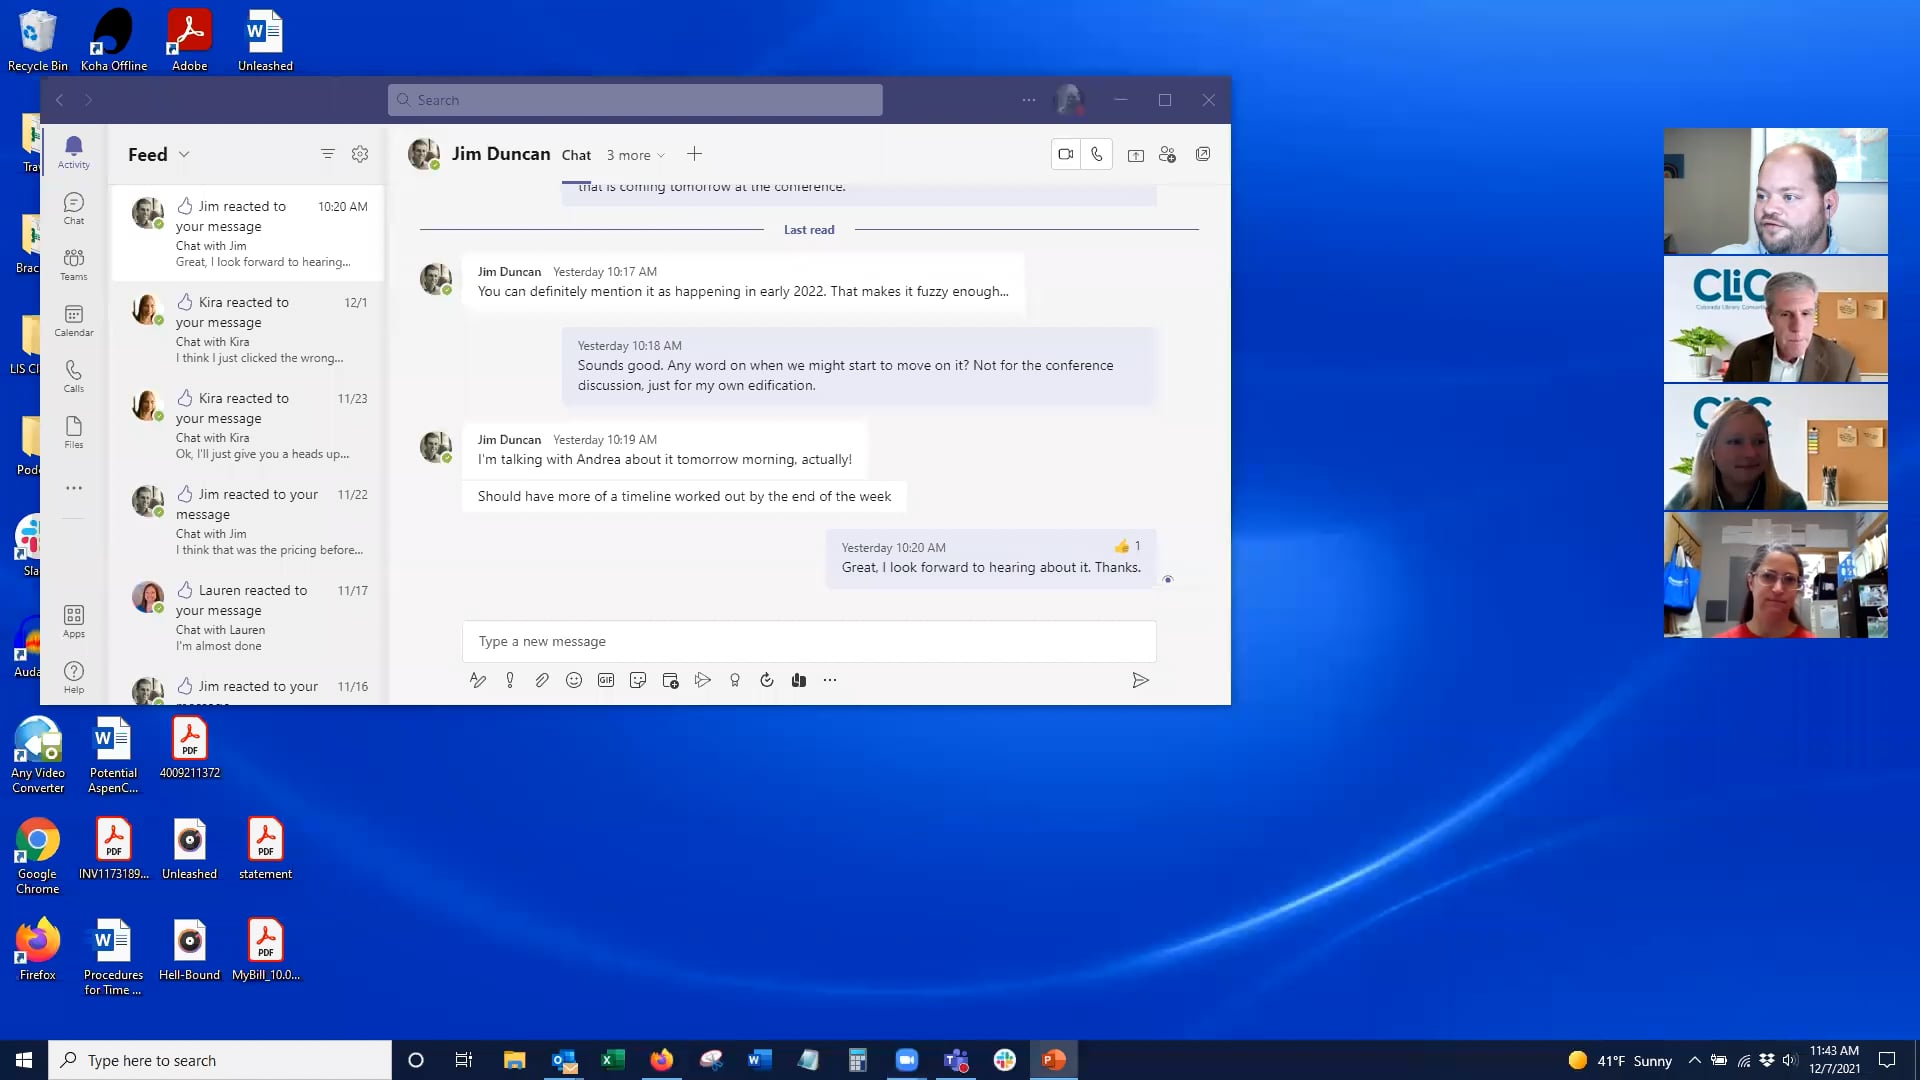Expand the Feed dropdown menu
1920x1080 pixels.
184,155
